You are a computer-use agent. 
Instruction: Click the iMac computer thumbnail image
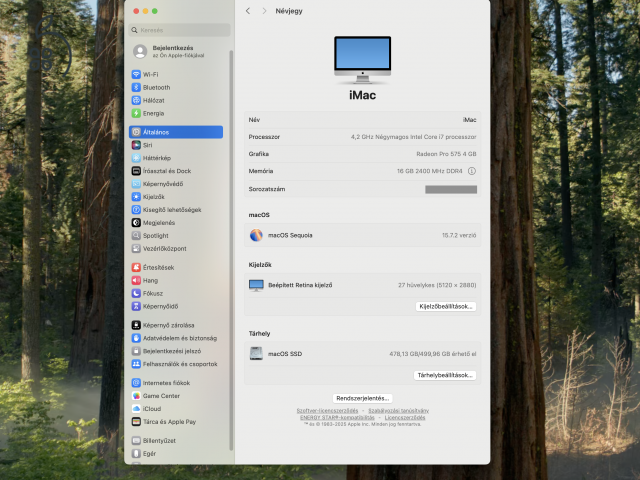tap(362, 60)
